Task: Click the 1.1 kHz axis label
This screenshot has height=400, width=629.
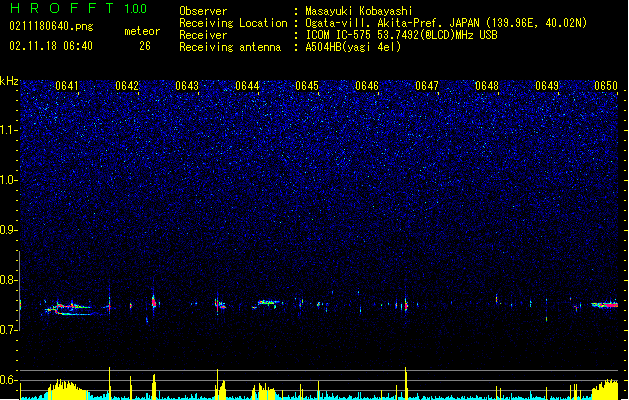Action: [x=9, y=130]
